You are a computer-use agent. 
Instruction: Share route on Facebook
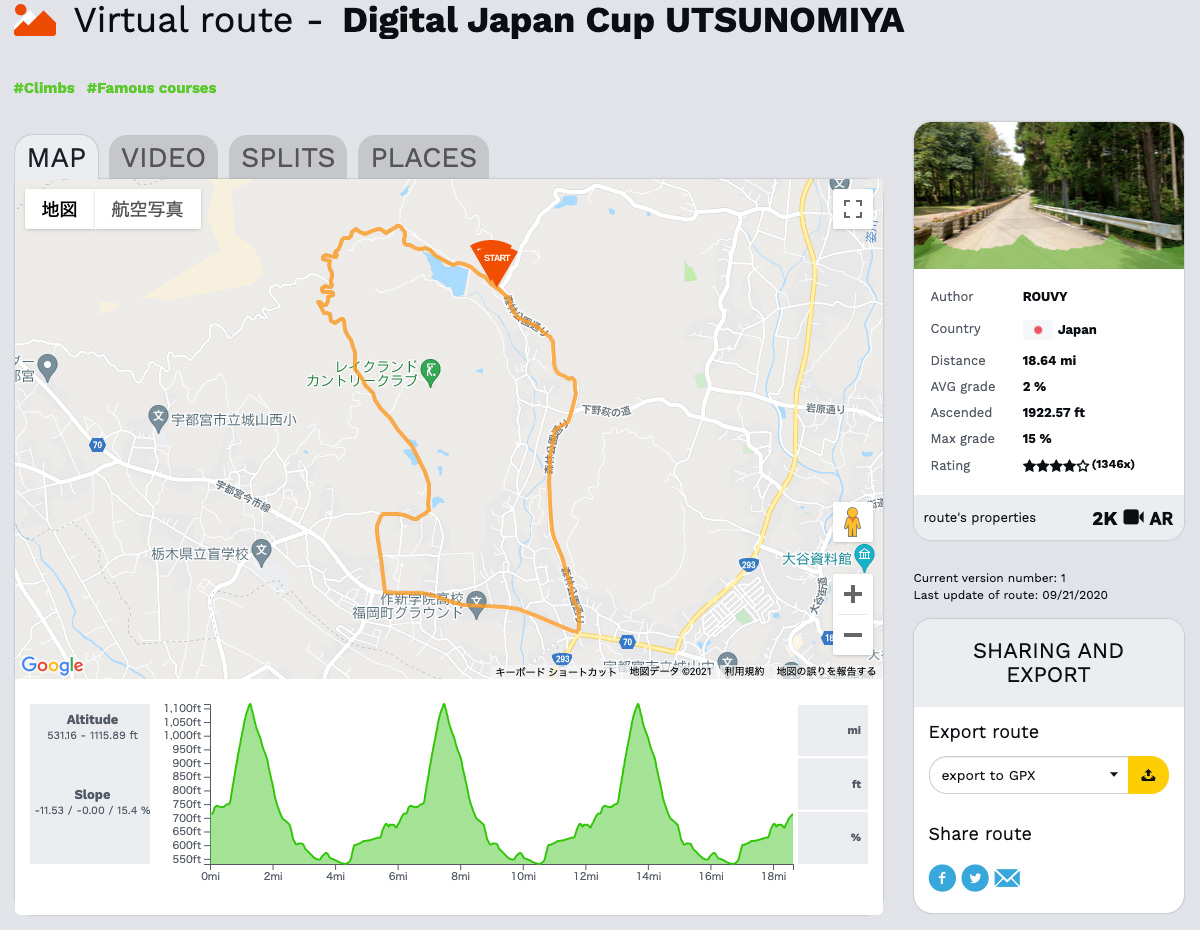click(x=942, y=878)
